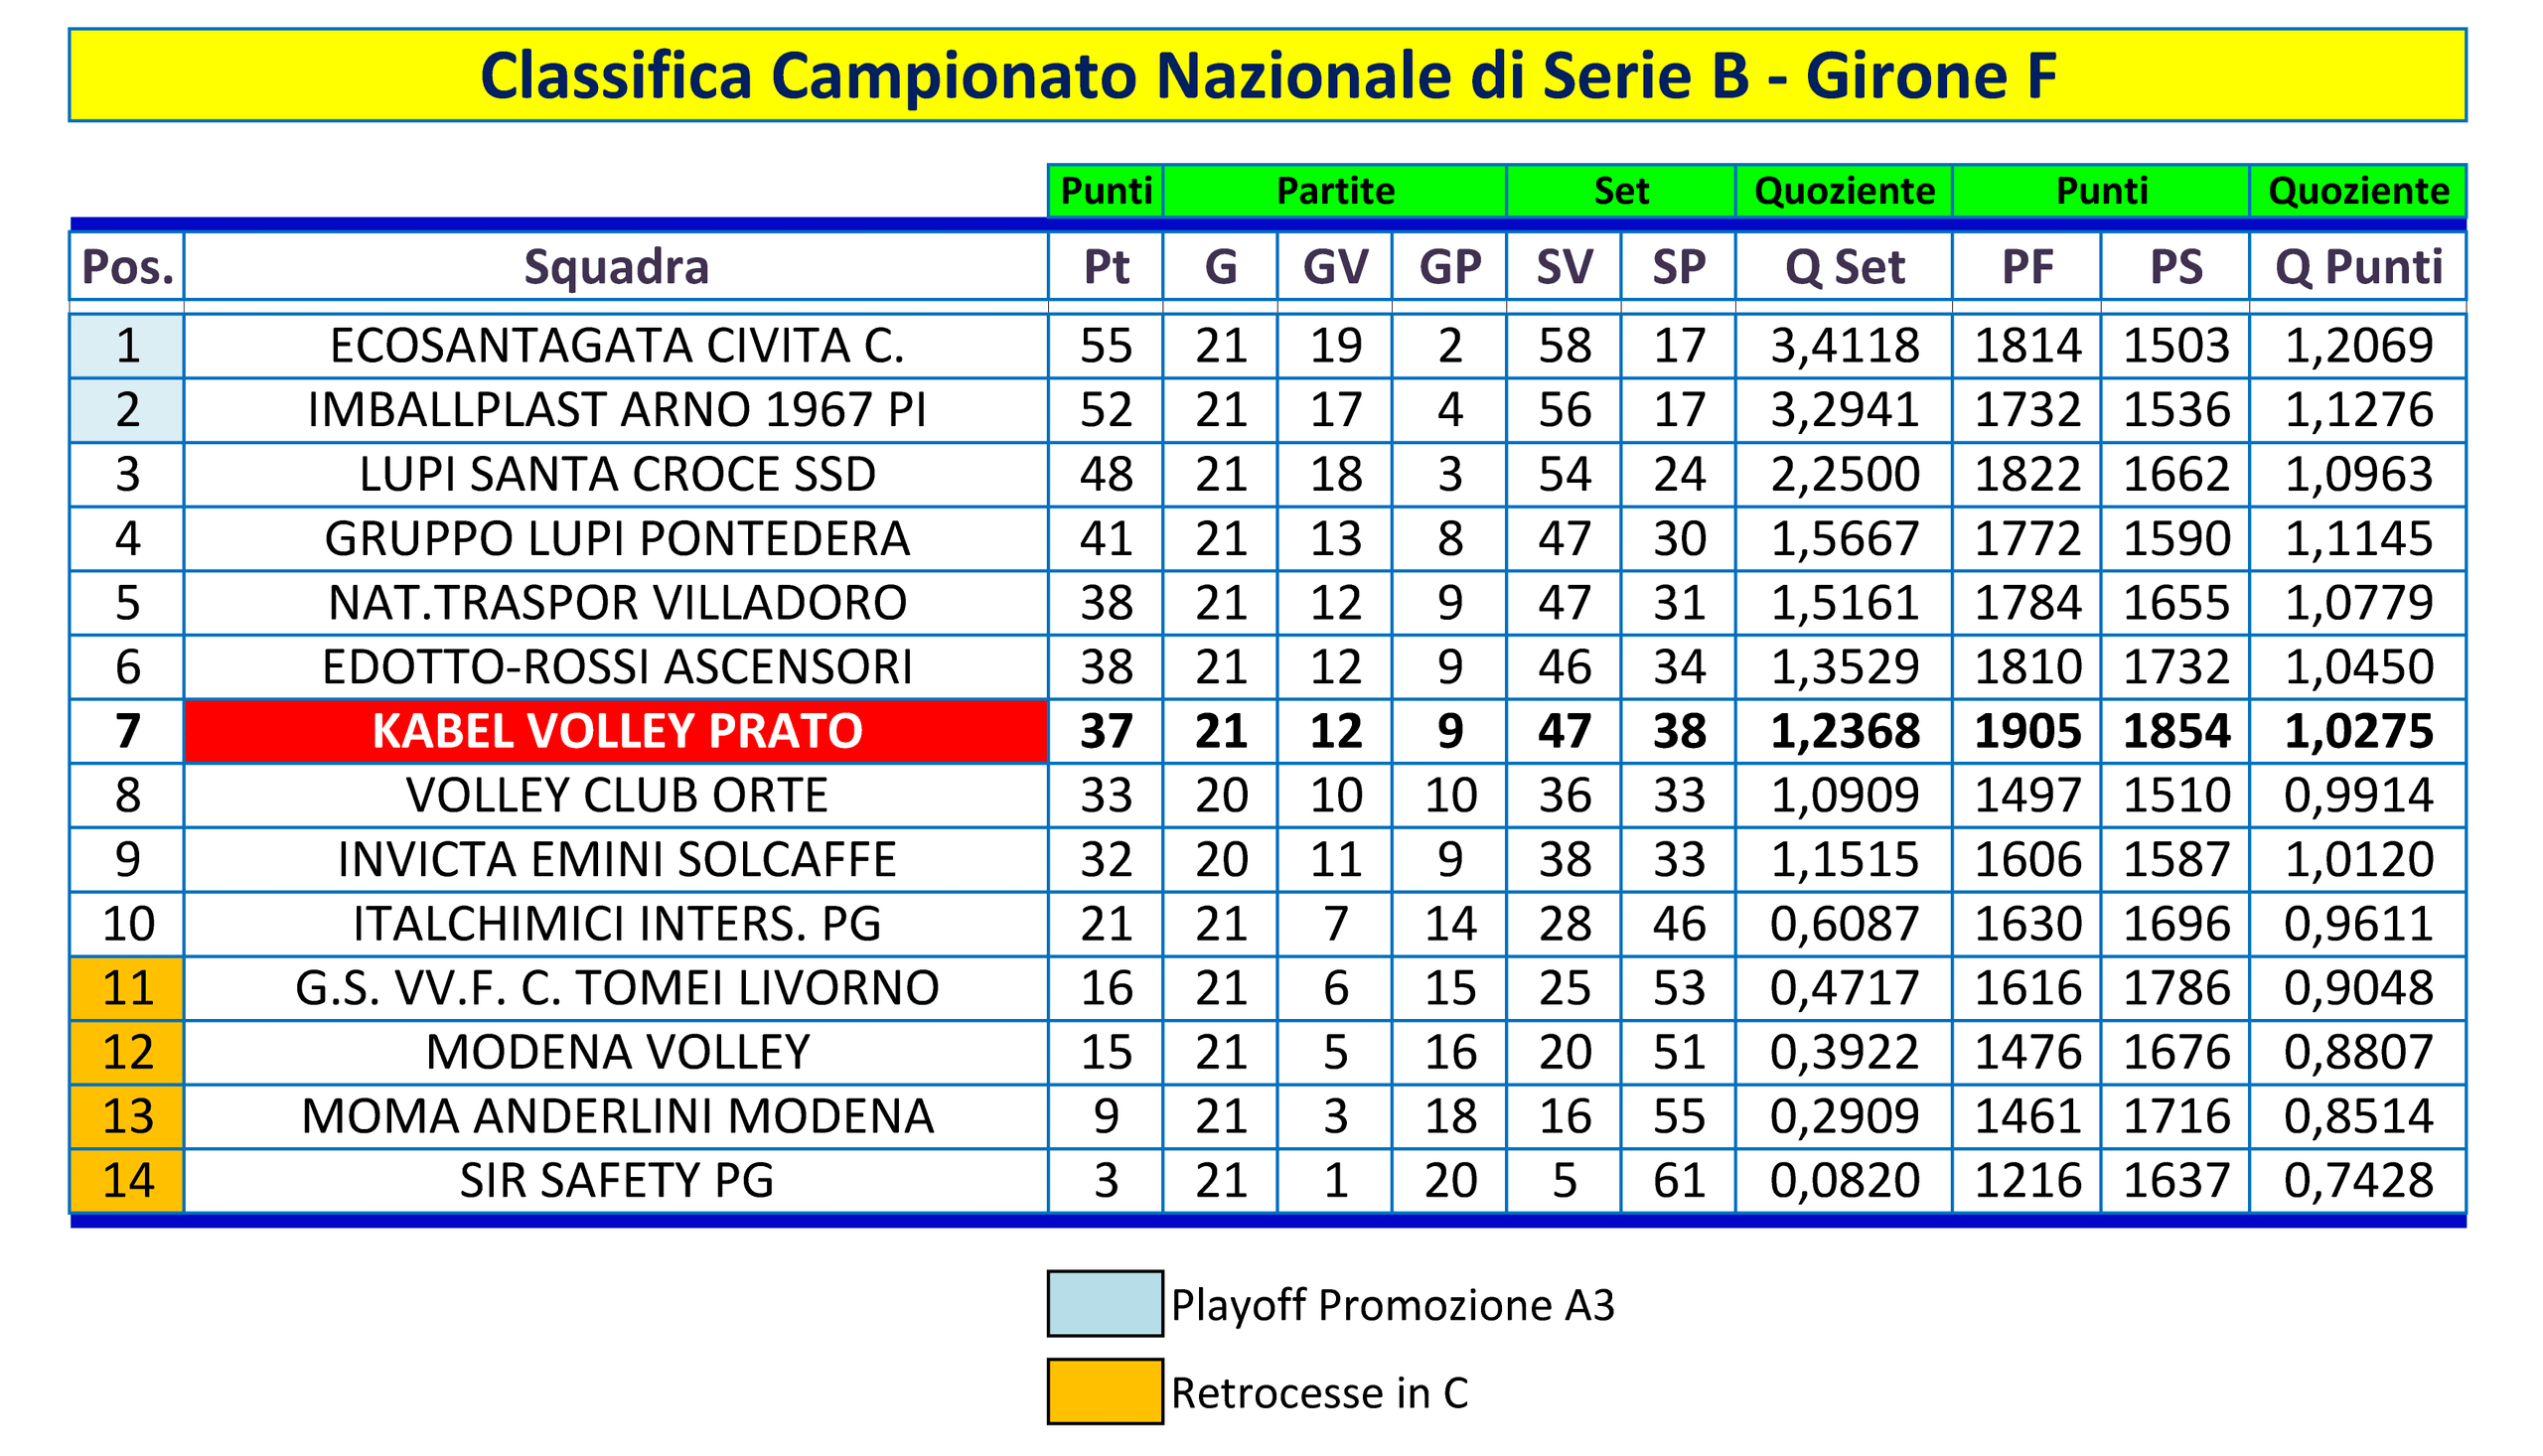
Task: Select the MODENA VOLLEY row name
Action: [x=616, y=1052]
